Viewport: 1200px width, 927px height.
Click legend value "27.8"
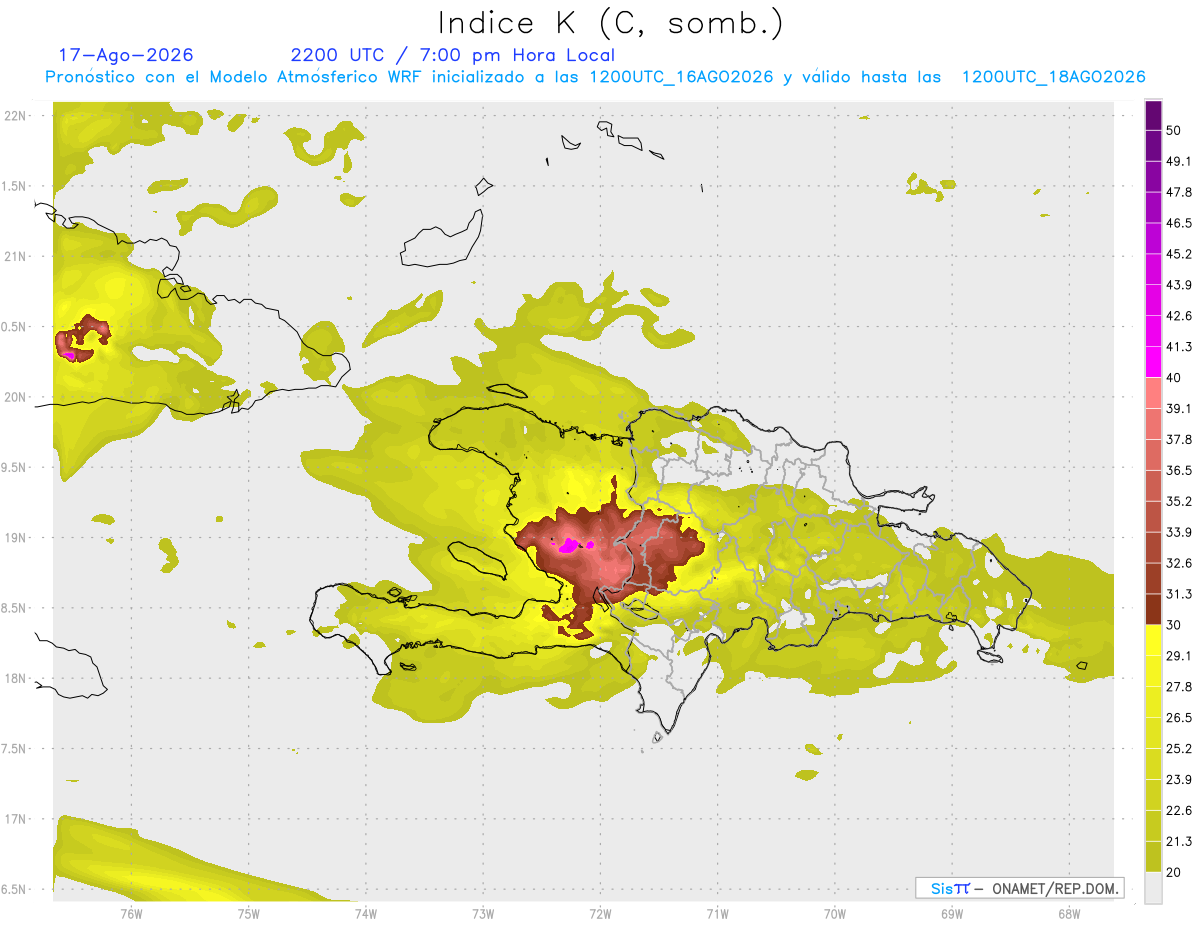coord(1179,687)
